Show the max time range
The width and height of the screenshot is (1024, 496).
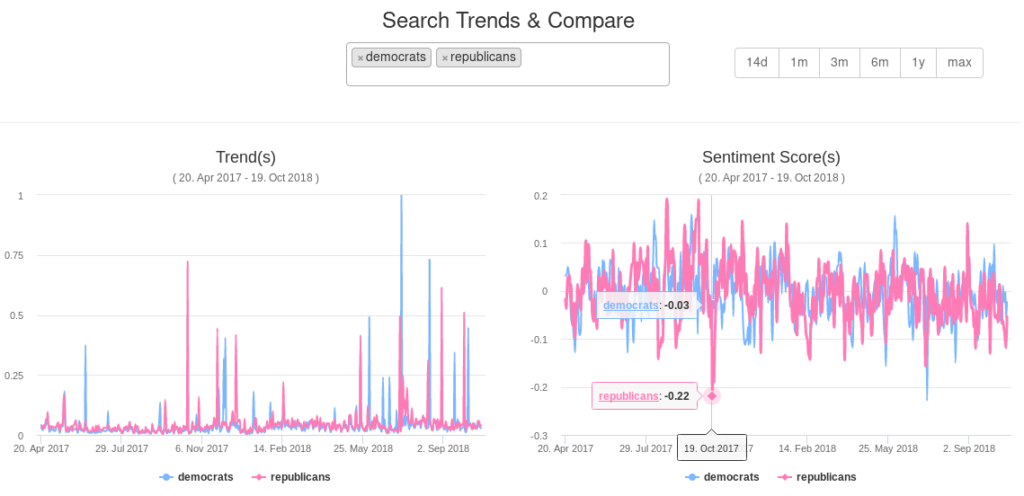coord(960,62)
